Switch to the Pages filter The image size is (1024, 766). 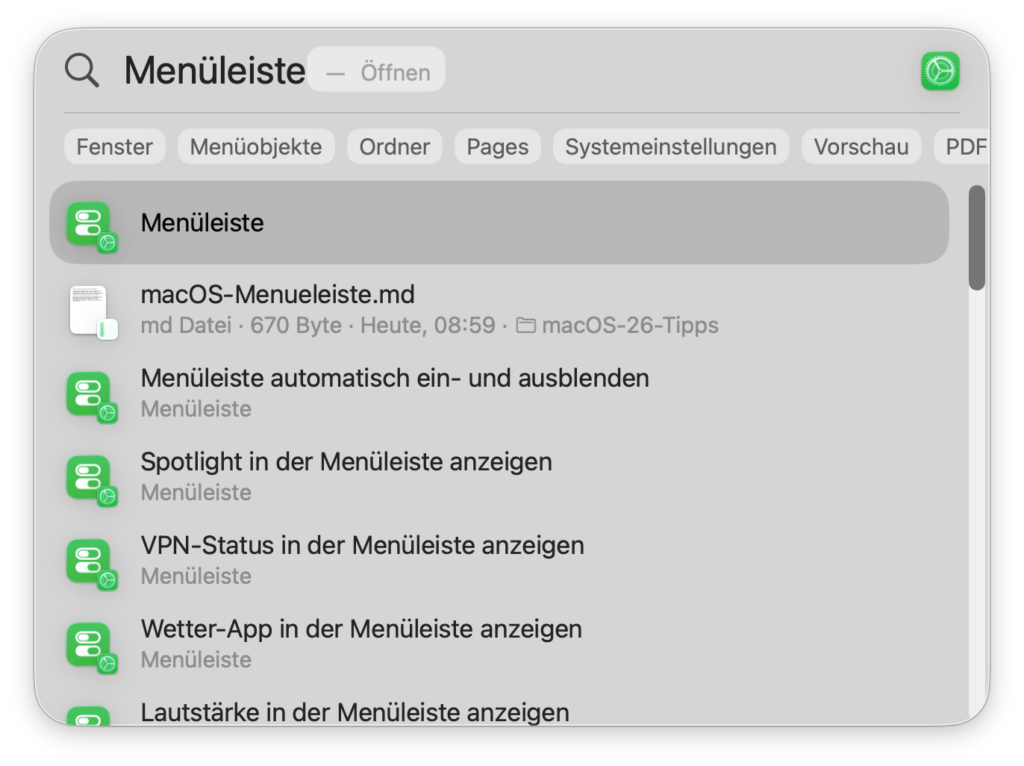pyautogui.click(x=497, y=146)
